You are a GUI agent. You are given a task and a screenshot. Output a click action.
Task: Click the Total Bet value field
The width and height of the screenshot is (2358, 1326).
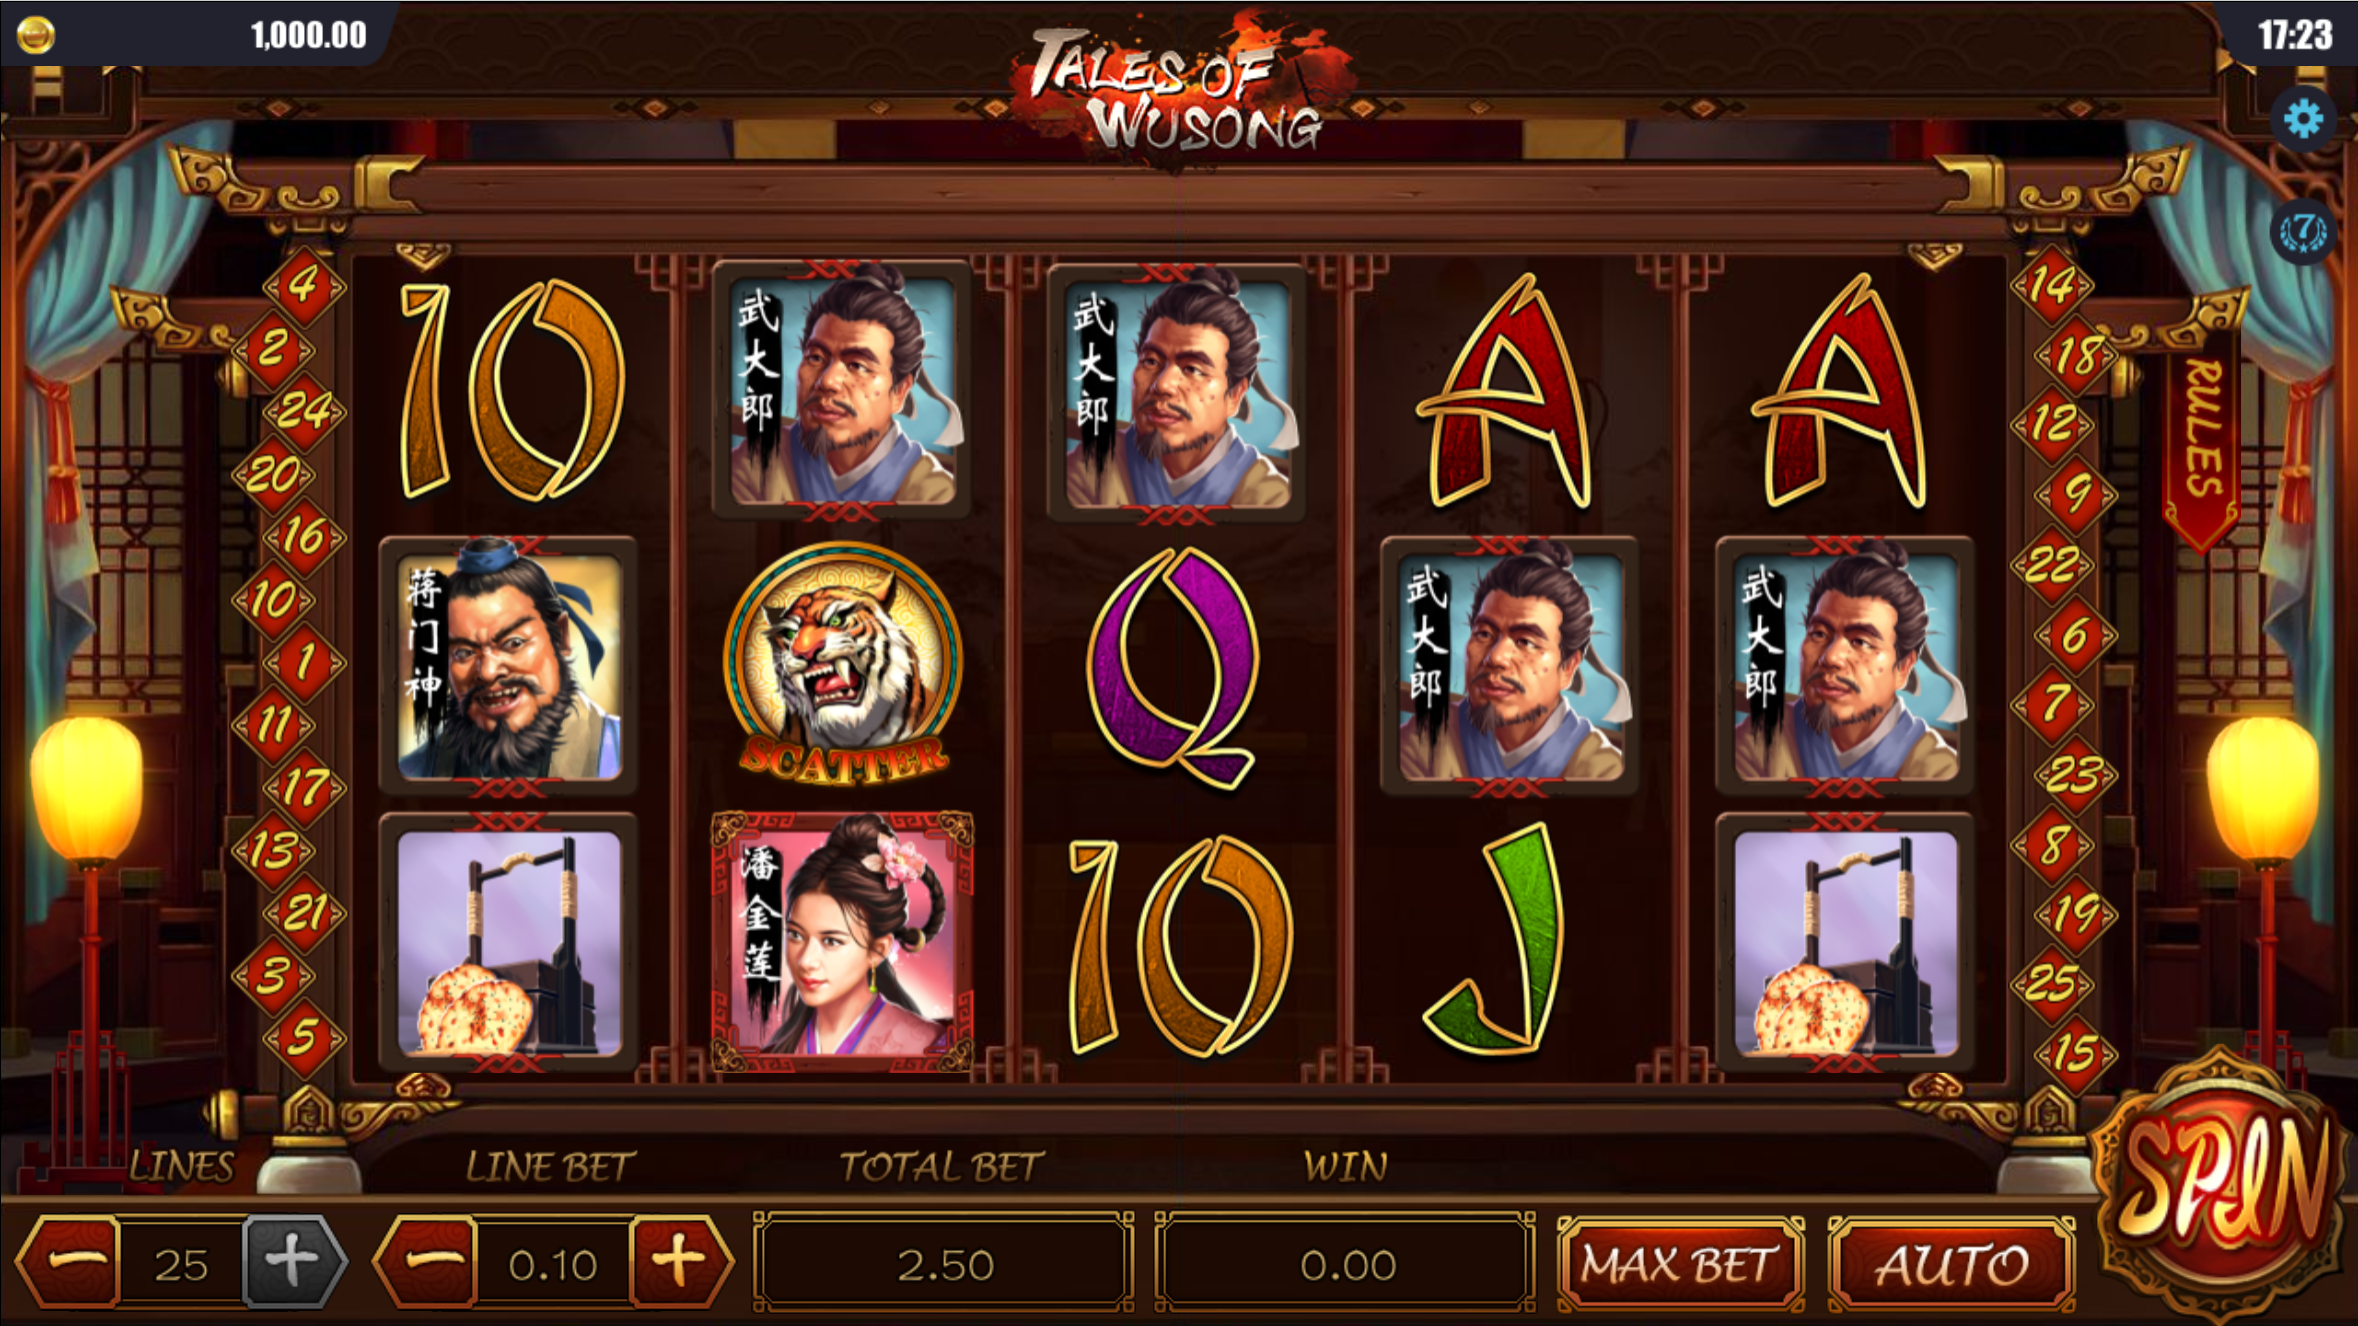coord(944,1264)
